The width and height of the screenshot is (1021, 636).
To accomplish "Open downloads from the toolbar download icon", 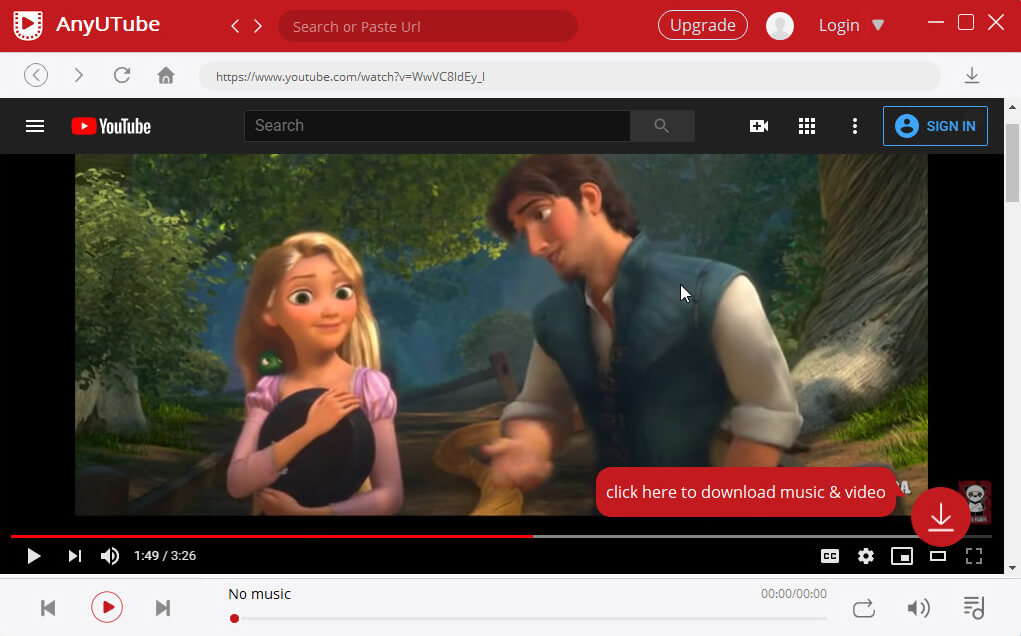I will [972, 76].
